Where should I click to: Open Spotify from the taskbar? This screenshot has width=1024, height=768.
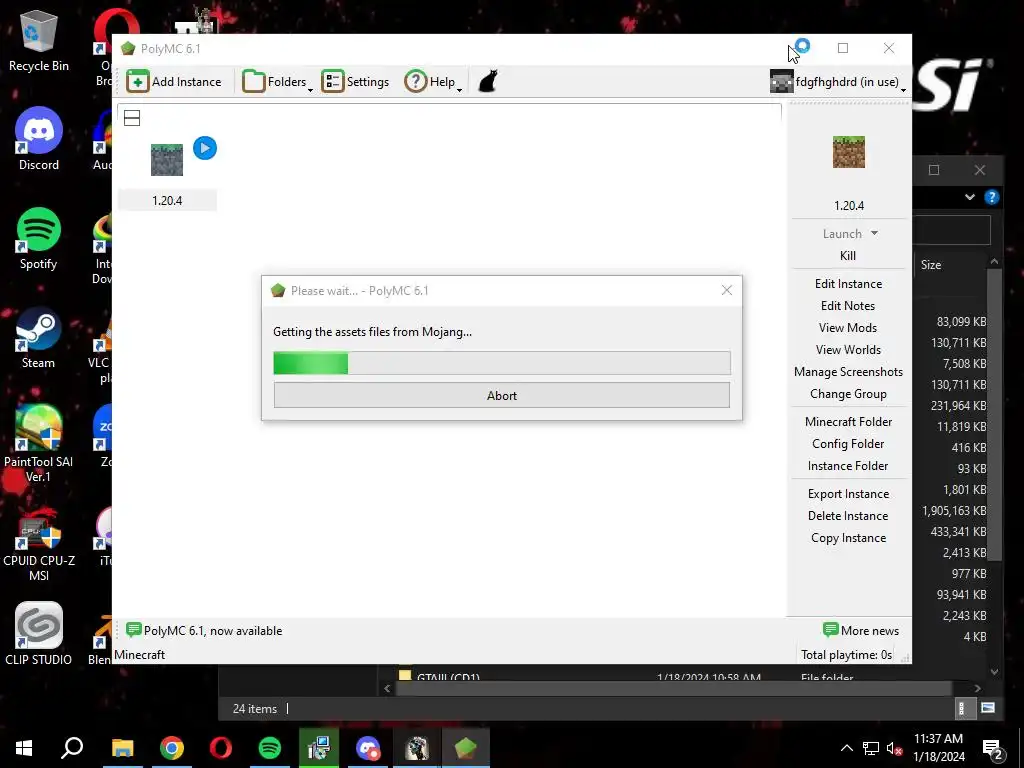point(270,748)
